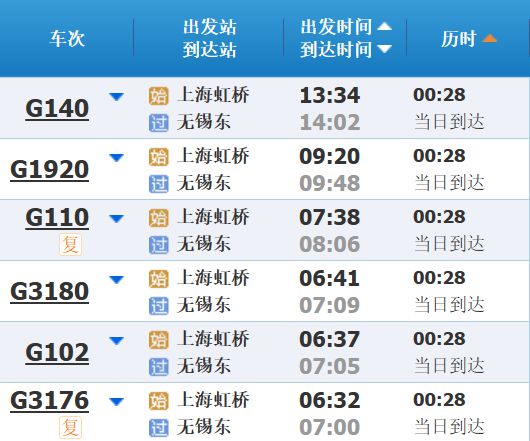
Task: Click the 始 icon in the G3176 row
Action: tap(159, 401)
